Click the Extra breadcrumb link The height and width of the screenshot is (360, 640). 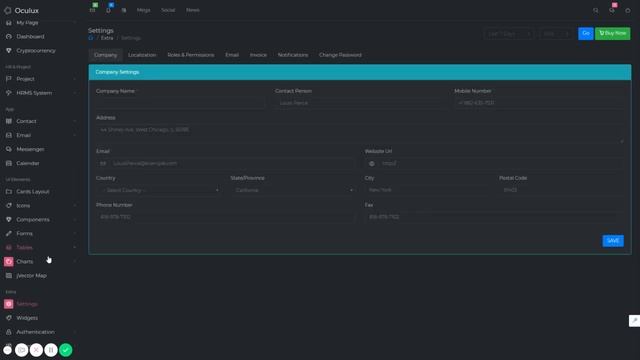[x=107, y=38]
